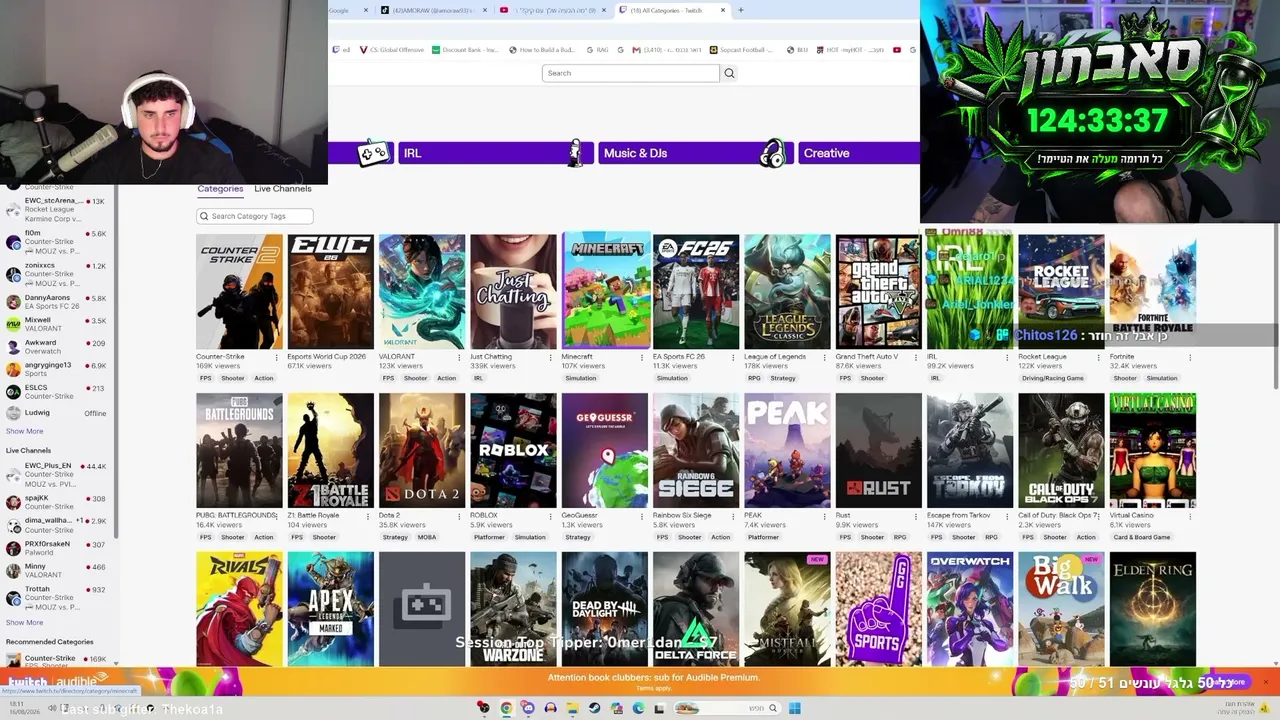
Task: Open Minny channel avatar in sidebar
Action: (x=13, y=570)
